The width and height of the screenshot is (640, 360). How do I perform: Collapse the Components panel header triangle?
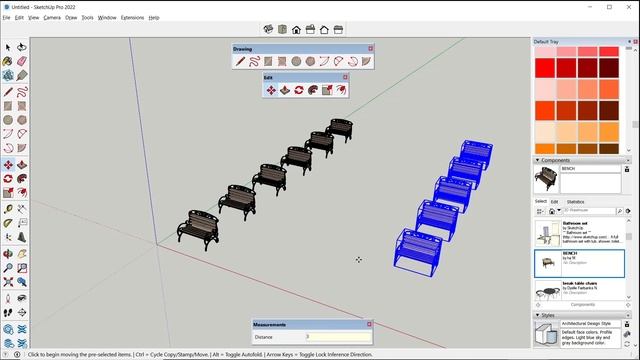pos(537,160)
